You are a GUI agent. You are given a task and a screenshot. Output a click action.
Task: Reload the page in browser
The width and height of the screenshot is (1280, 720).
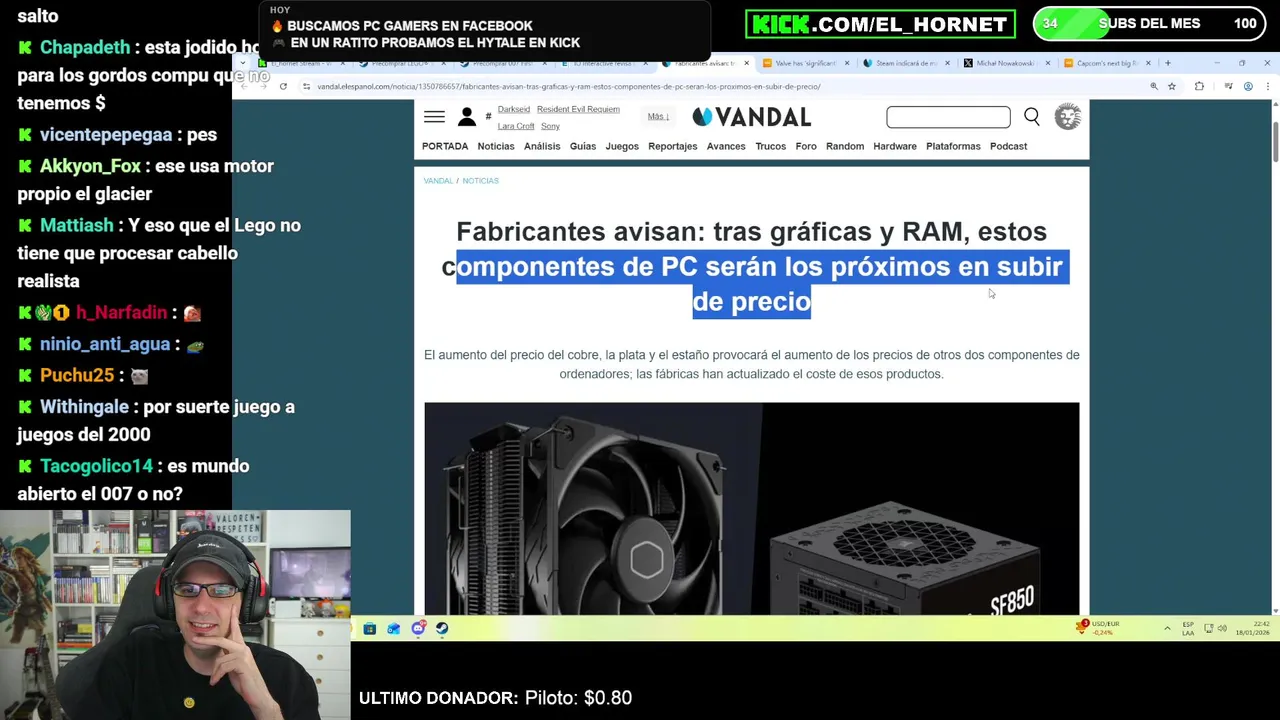283,86
